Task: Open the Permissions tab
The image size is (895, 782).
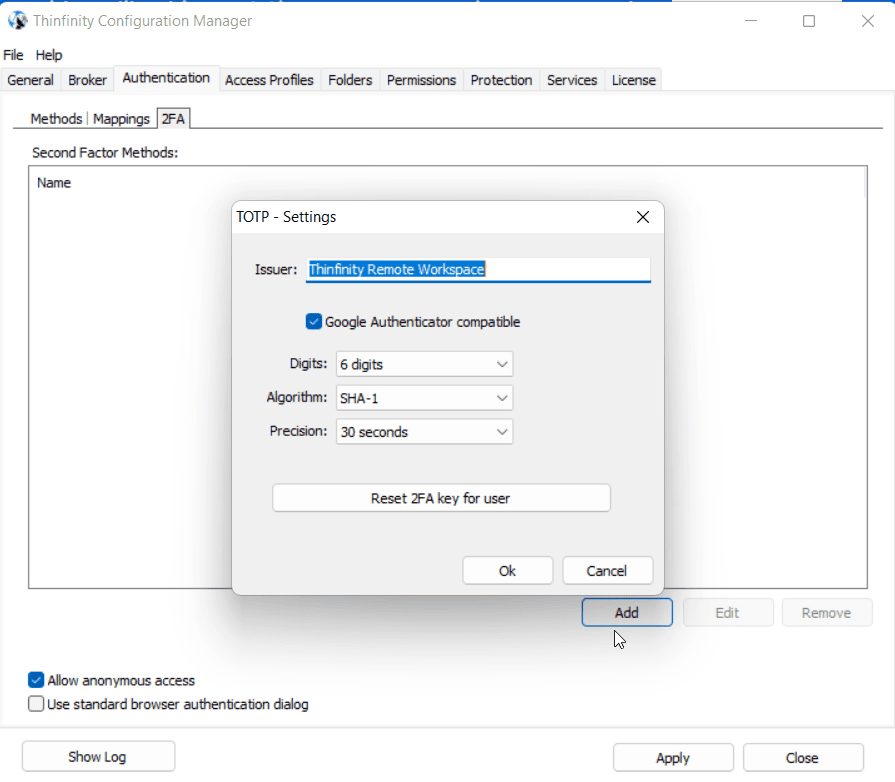Action: click(x=421, y=80)
